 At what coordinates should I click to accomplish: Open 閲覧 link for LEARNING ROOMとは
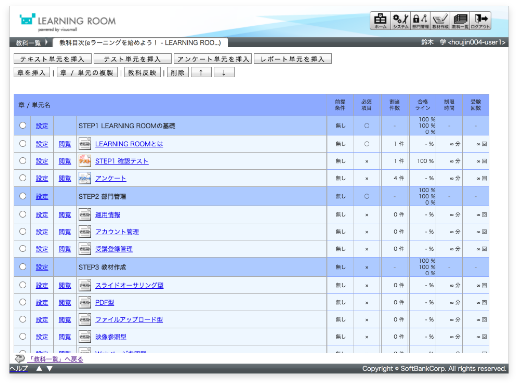pos(65,144)
